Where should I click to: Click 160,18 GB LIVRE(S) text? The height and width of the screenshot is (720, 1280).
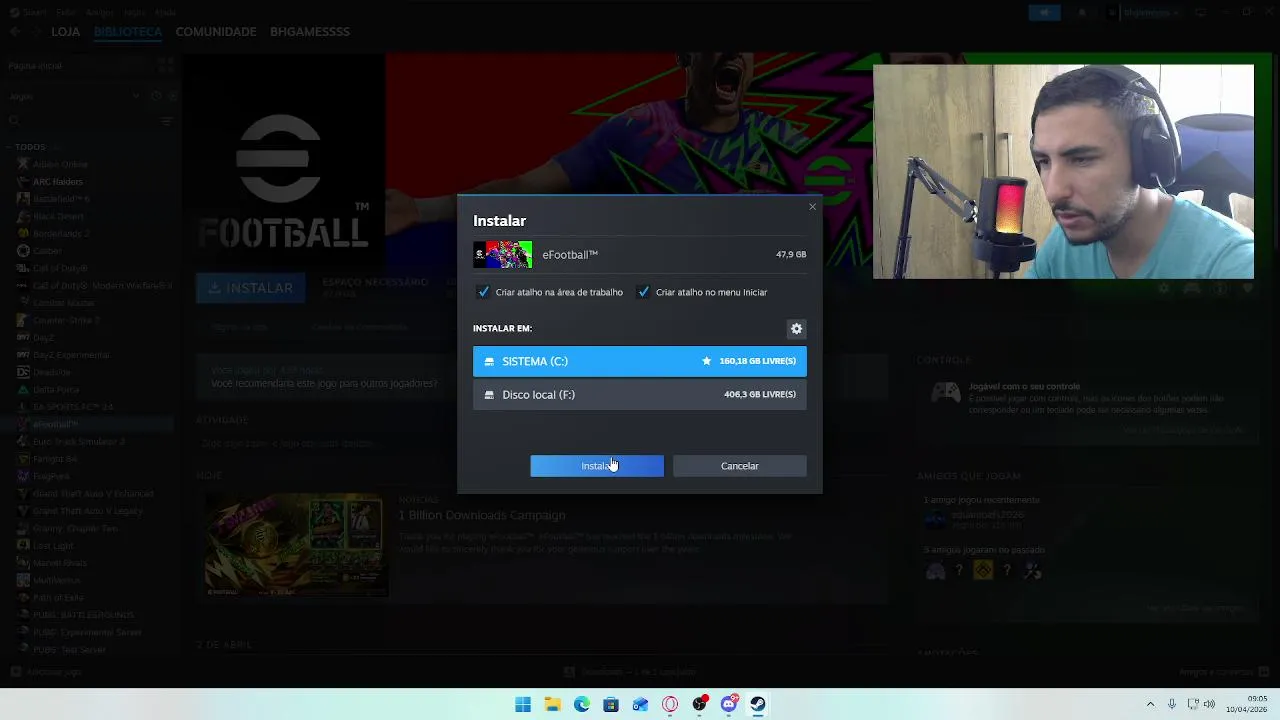[758, 361]
